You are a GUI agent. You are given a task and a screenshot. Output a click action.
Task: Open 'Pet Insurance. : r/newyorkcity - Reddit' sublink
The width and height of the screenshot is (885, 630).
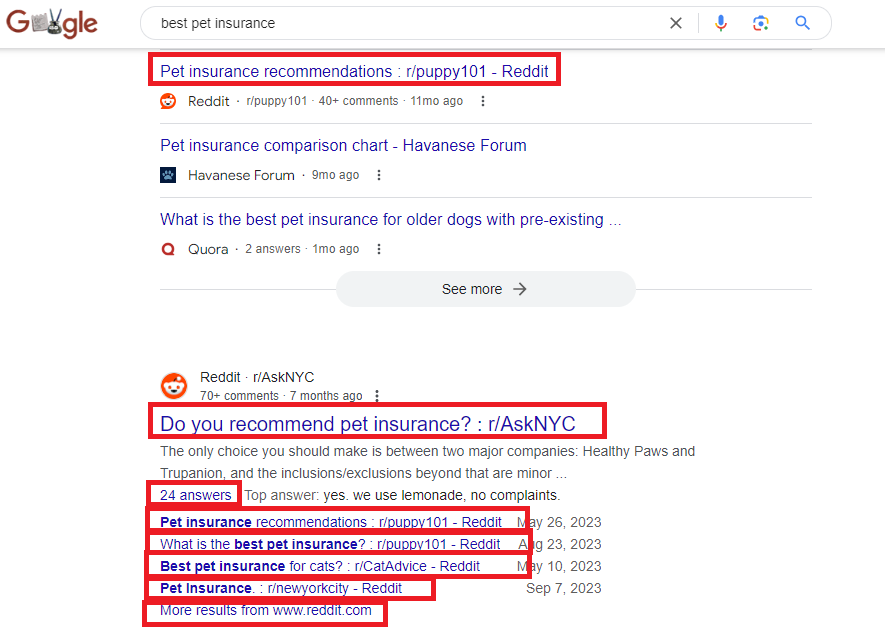281,588
